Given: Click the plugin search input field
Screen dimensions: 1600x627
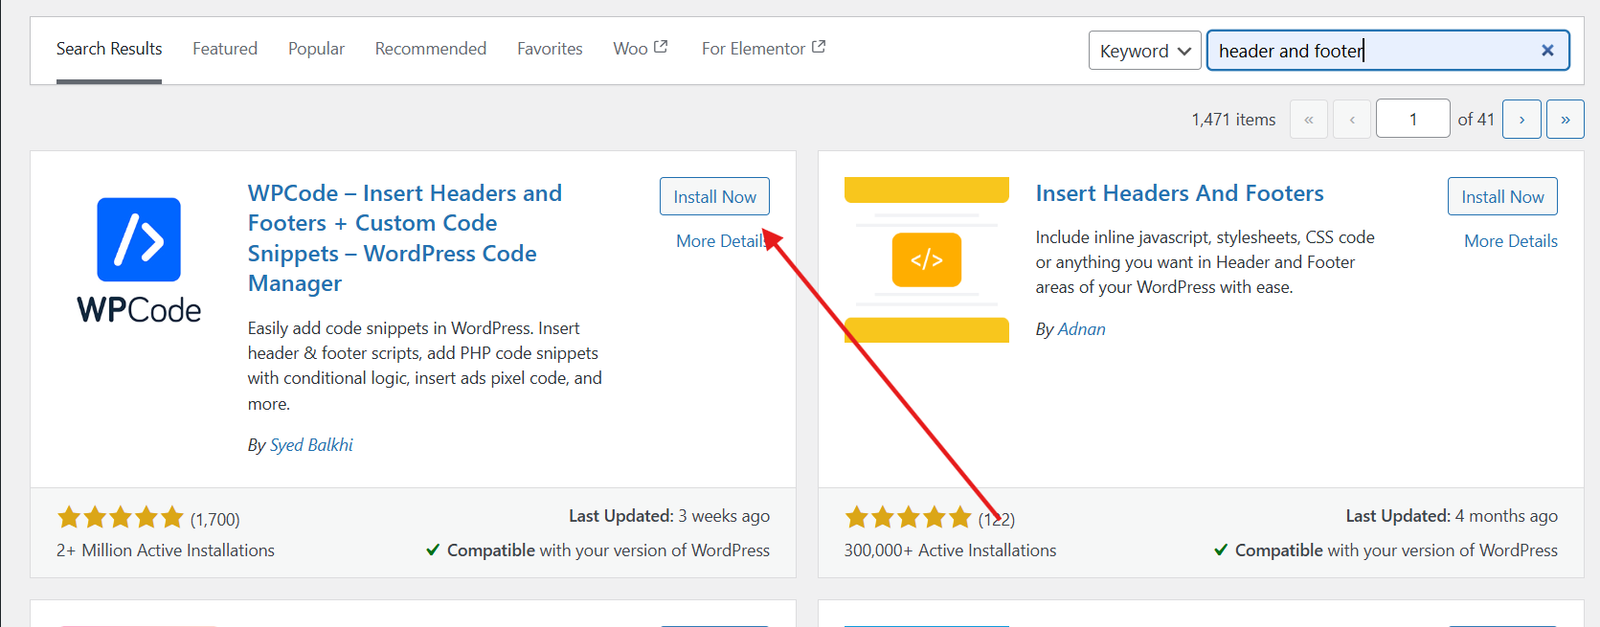Looking at the screenshot, I should [x=1388, y=50].
